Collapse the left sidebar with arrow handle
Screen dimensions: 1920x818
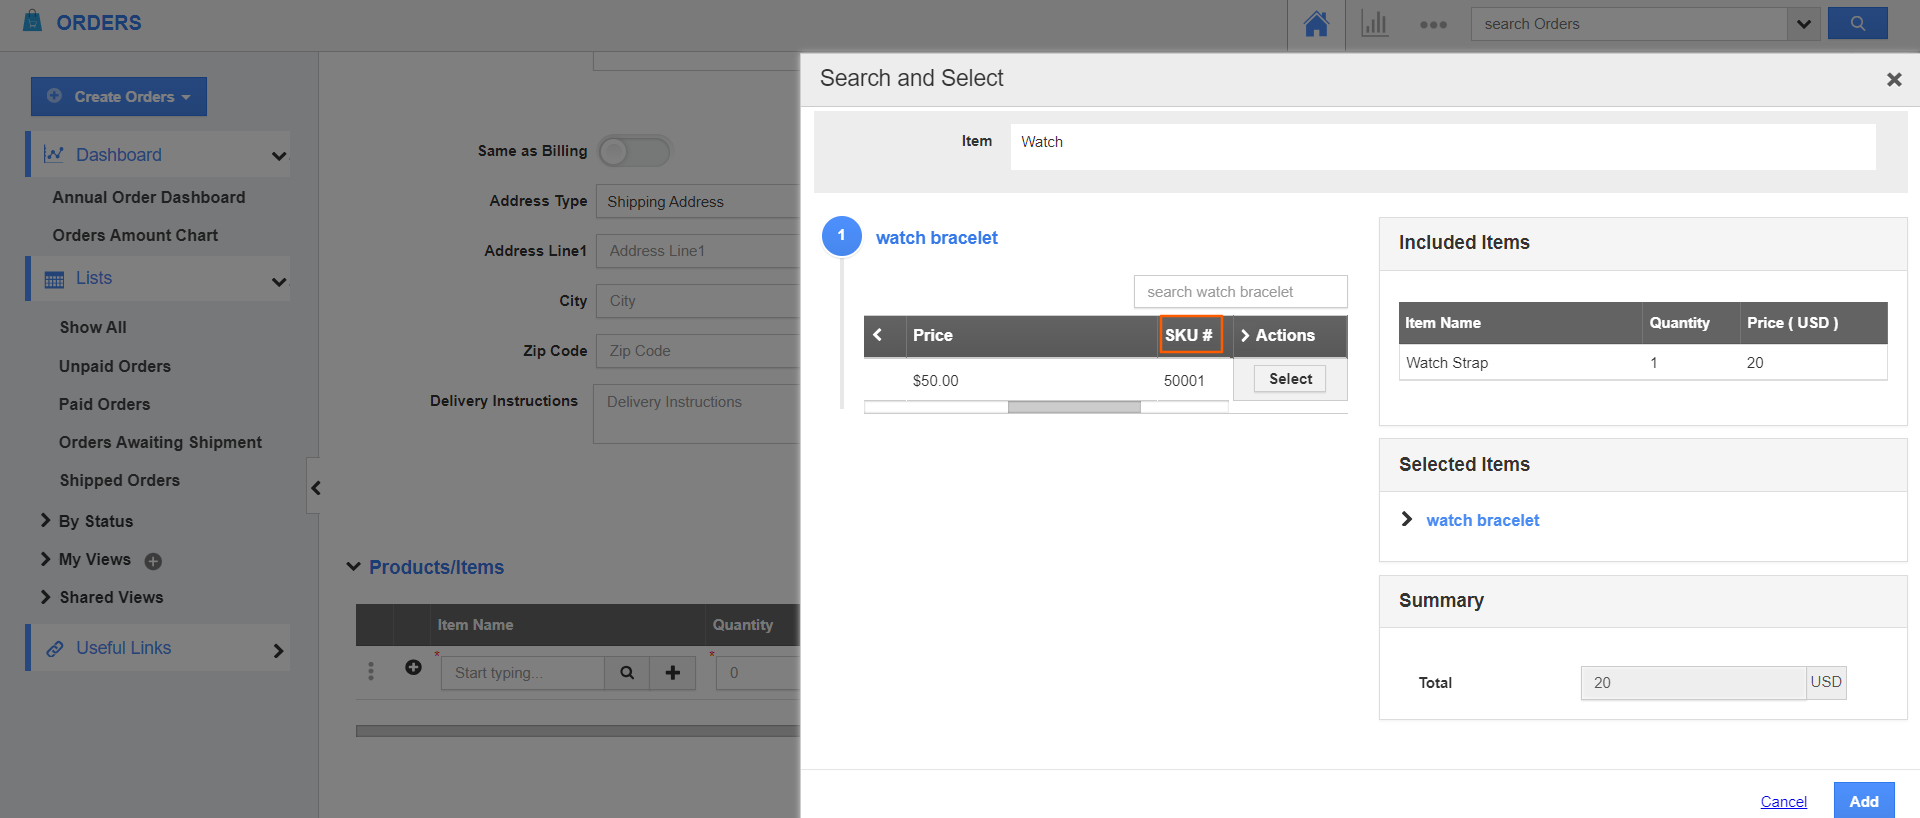[315, 488]
